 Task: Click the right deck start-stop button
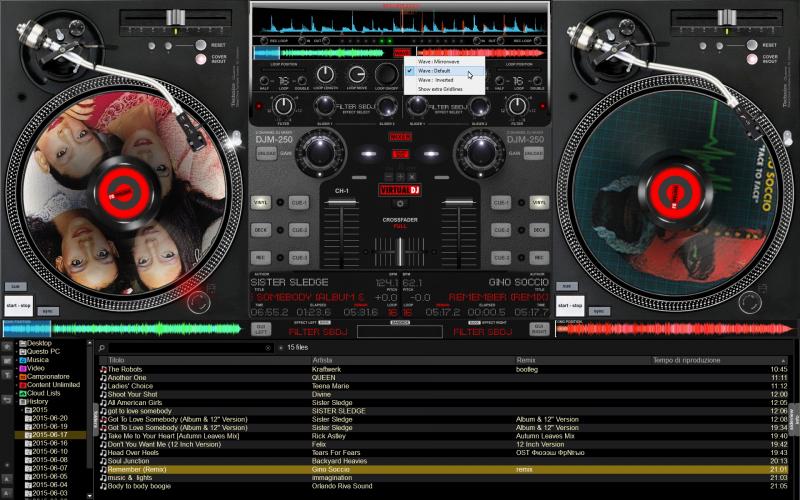pyautogui.click(x=570, y=306)
